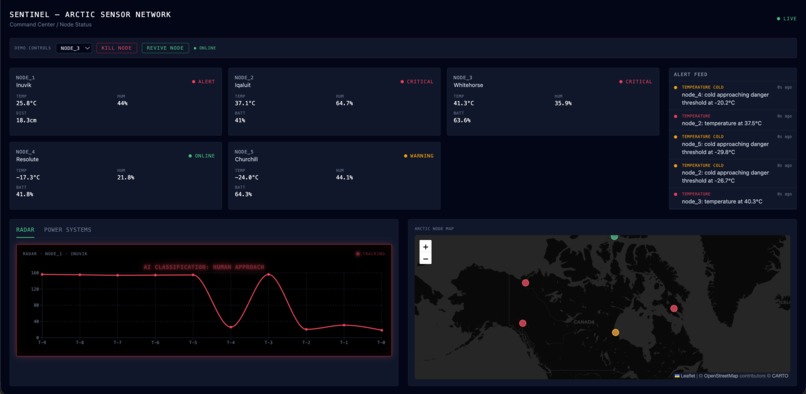Click the LIVE indicator in header
Viewport: 806px width, 394px height.
click(786, 19)
